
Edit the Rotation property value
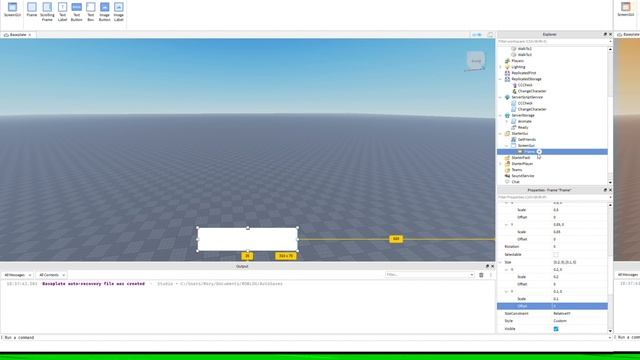pos(580,247)
